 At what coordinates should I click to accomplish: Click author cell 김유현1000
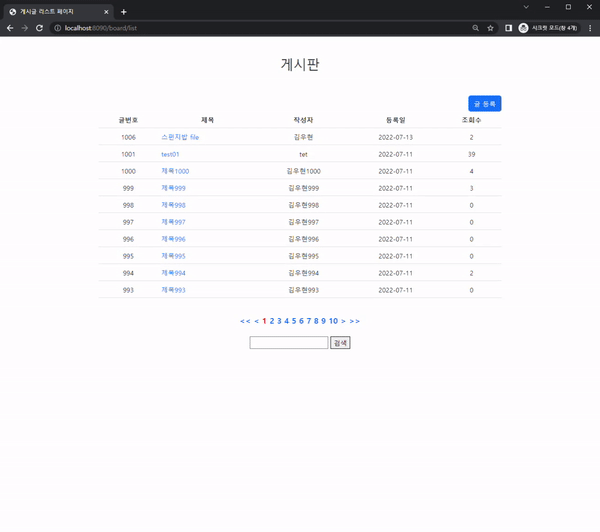tap(303, 171)
